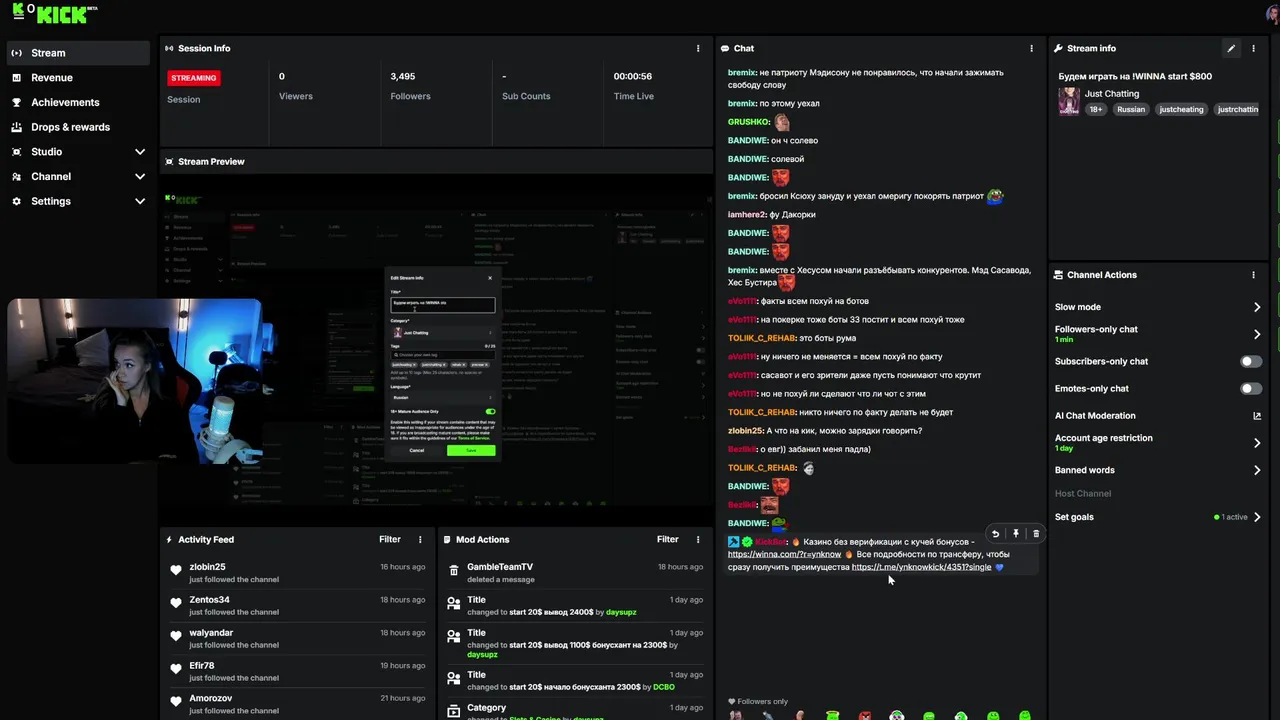
Task: Click daysupz in the 2400$ title change
Action: 619,612
